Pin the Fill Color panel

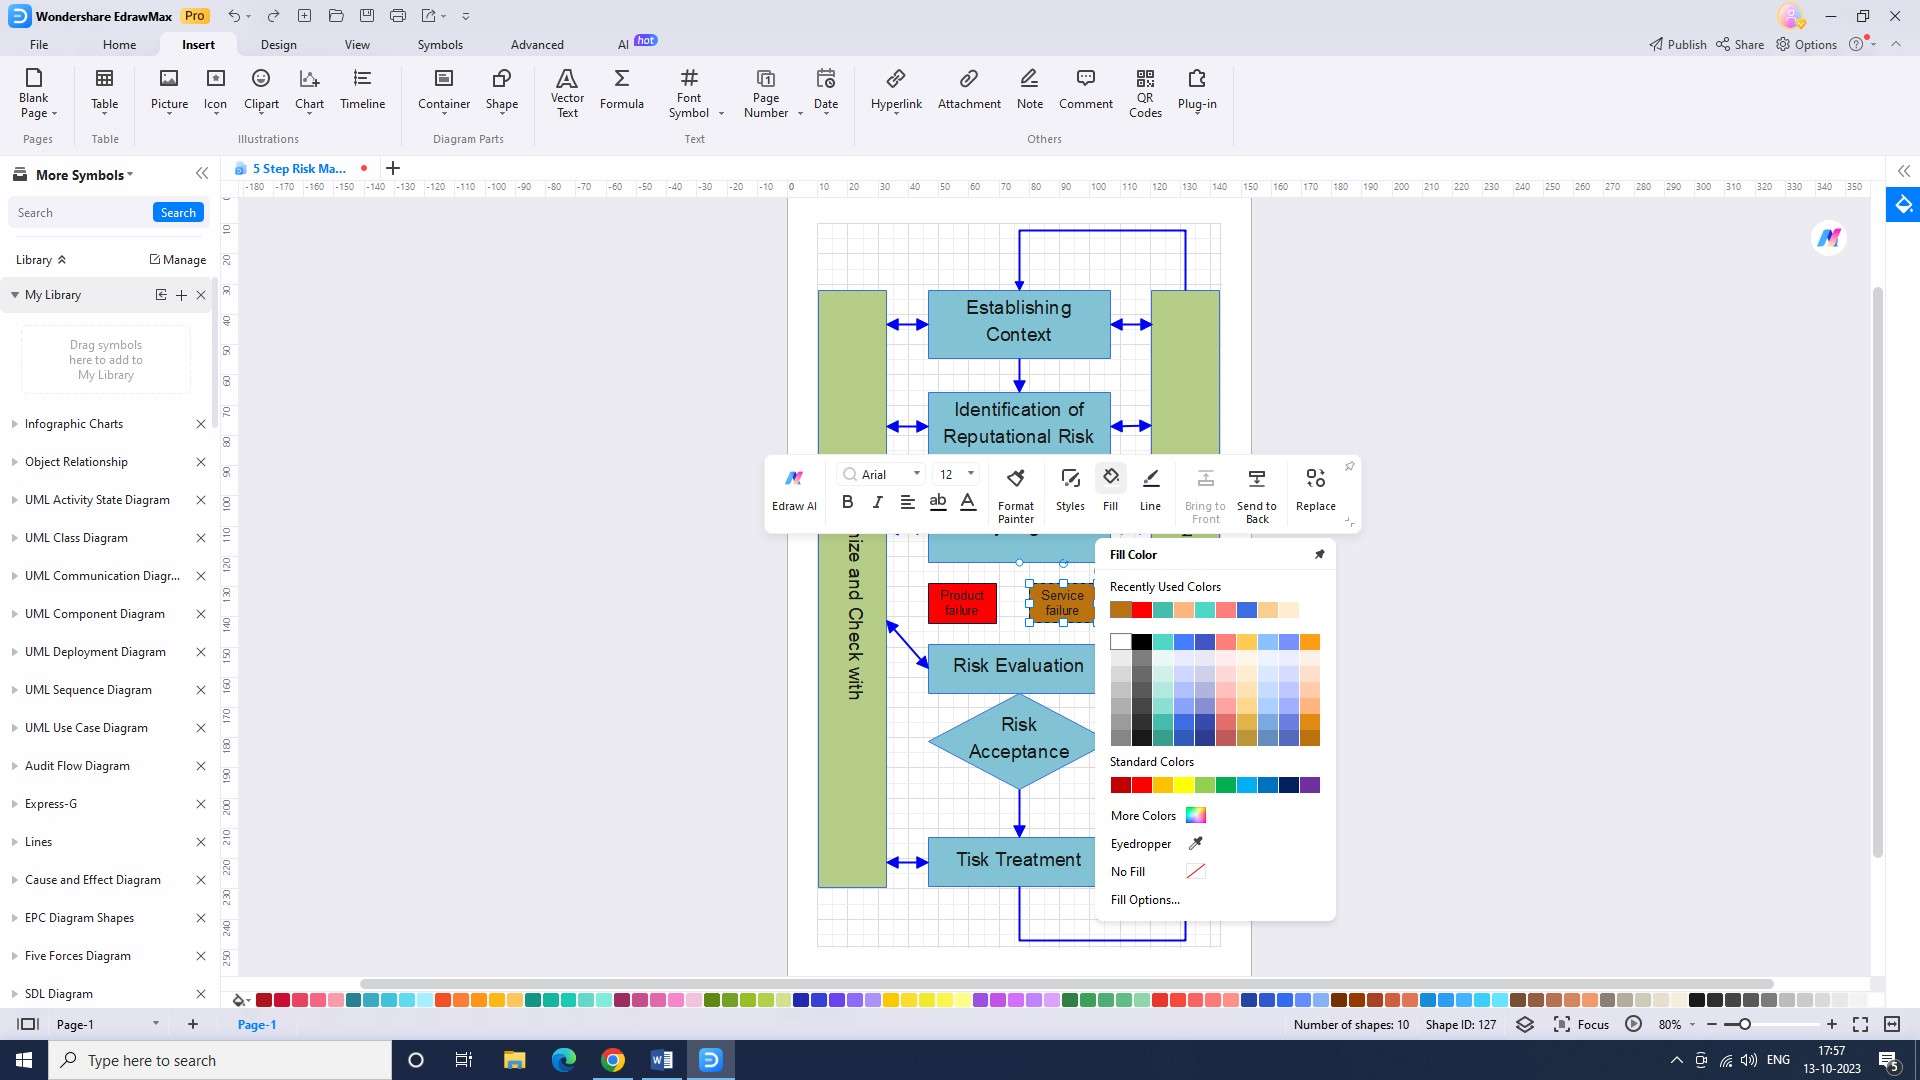point(1319,555)
